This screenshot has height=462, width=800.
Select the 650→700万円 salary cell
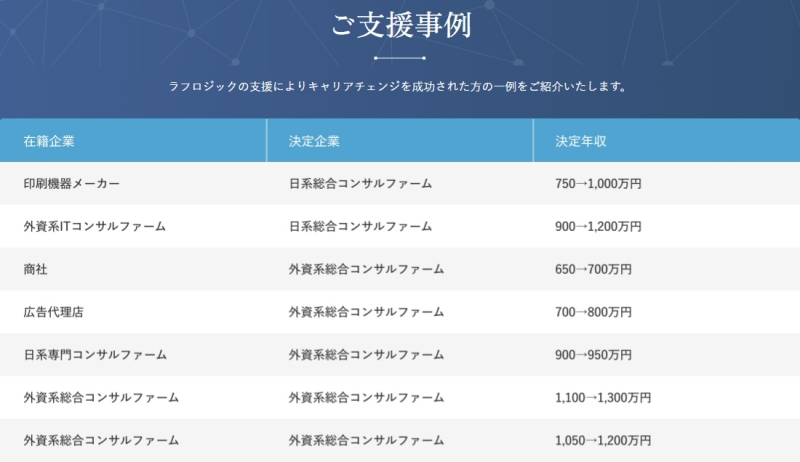click(592, 269)
